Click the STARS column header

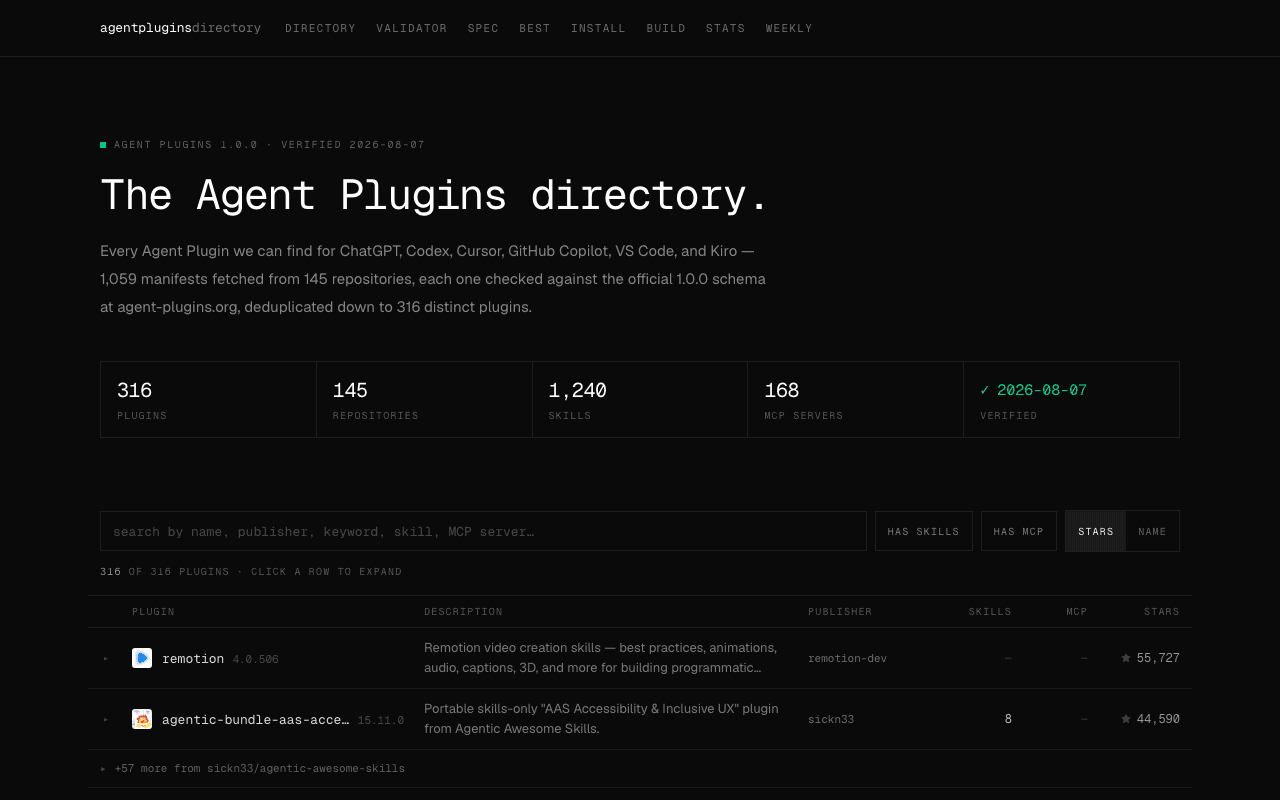[1162, 612]
